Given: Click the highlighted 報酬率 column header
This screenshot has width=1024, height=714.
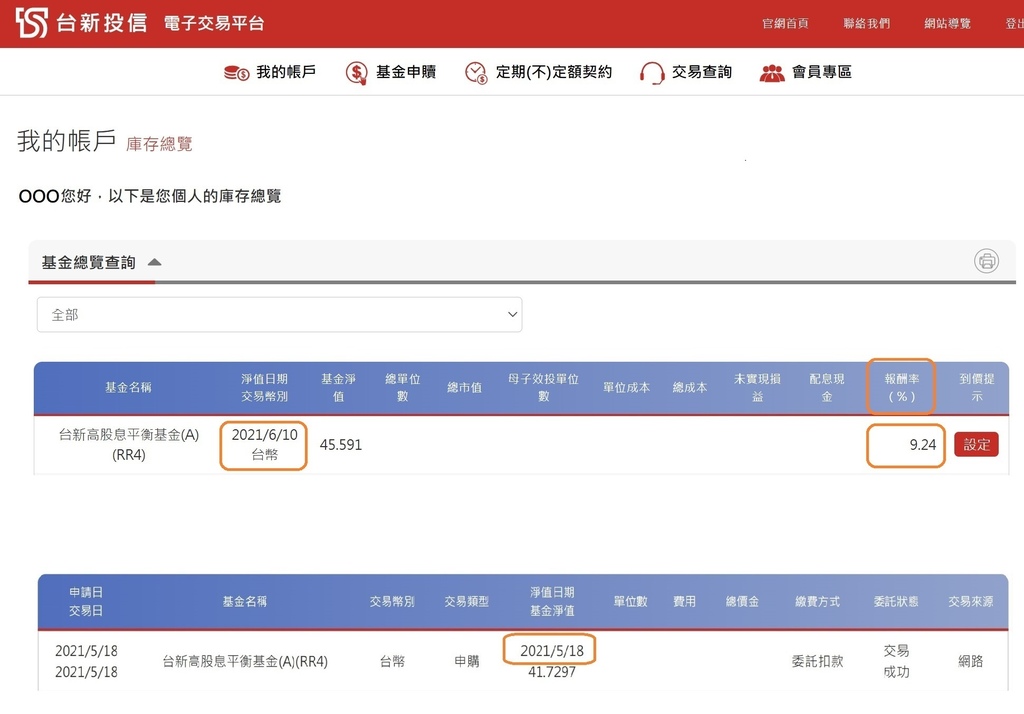Looking at the screenshot, I should coord(899,387).
